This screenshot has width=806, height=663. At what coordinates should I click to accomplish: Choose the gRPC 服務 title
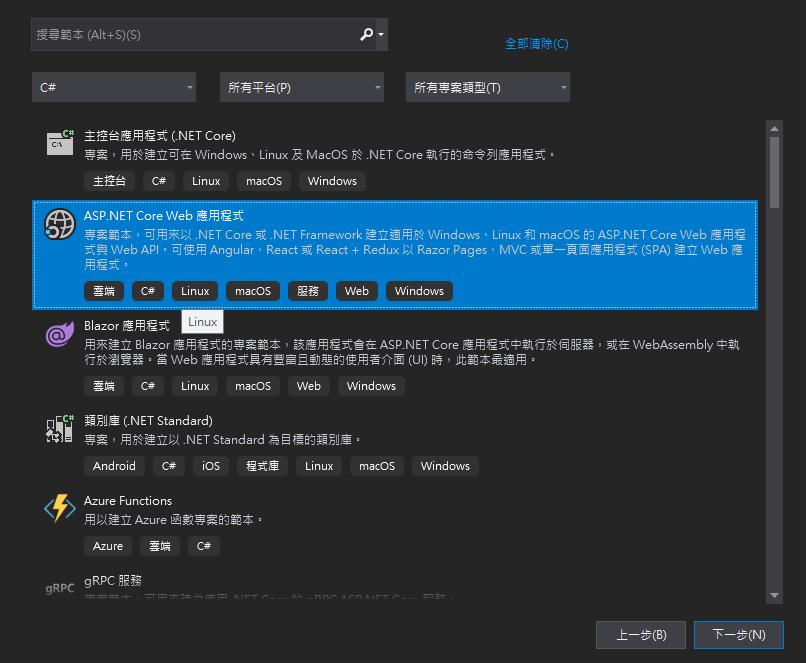click(x=113, y=580)
